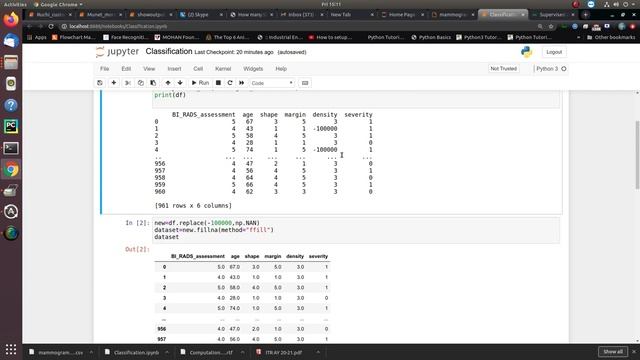
Task: Open the Python Basics bookmark
Action: tap(431, 37)
